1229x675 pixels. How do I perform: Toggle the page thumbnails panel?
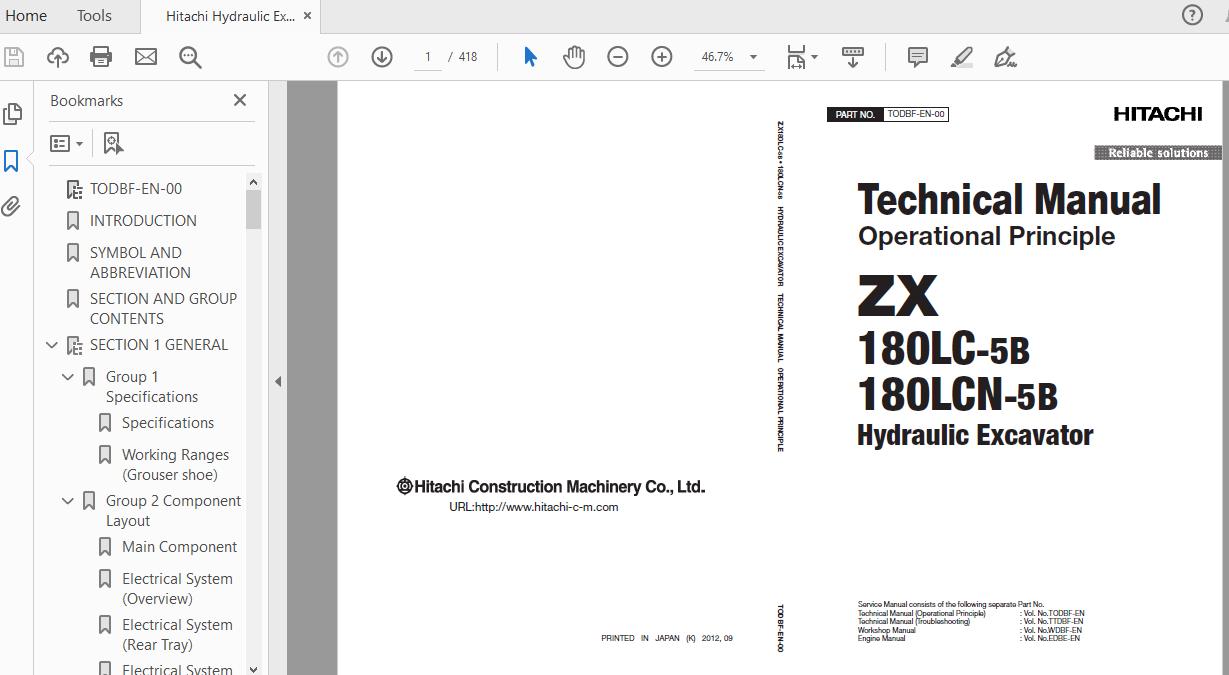click(12, 114)
